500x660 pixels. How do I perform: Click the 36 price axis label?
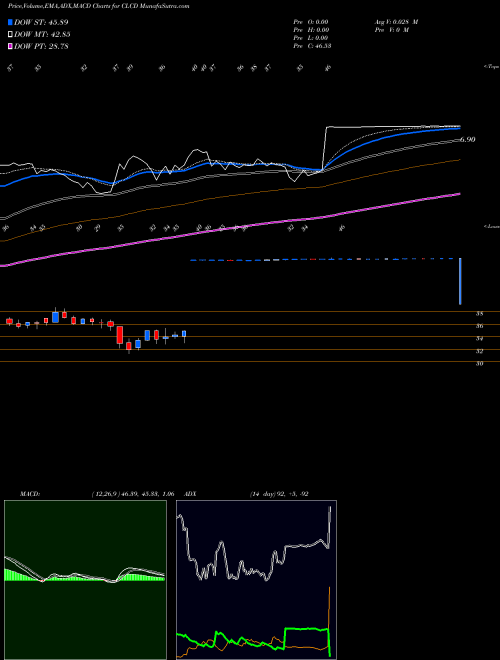(479, 326)
